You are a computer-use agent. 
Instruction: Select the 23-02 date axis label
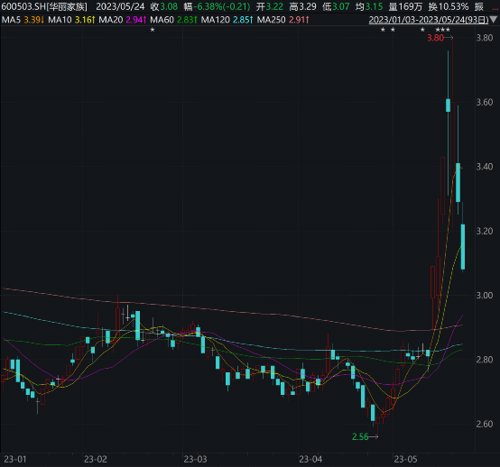coord(95,459)
